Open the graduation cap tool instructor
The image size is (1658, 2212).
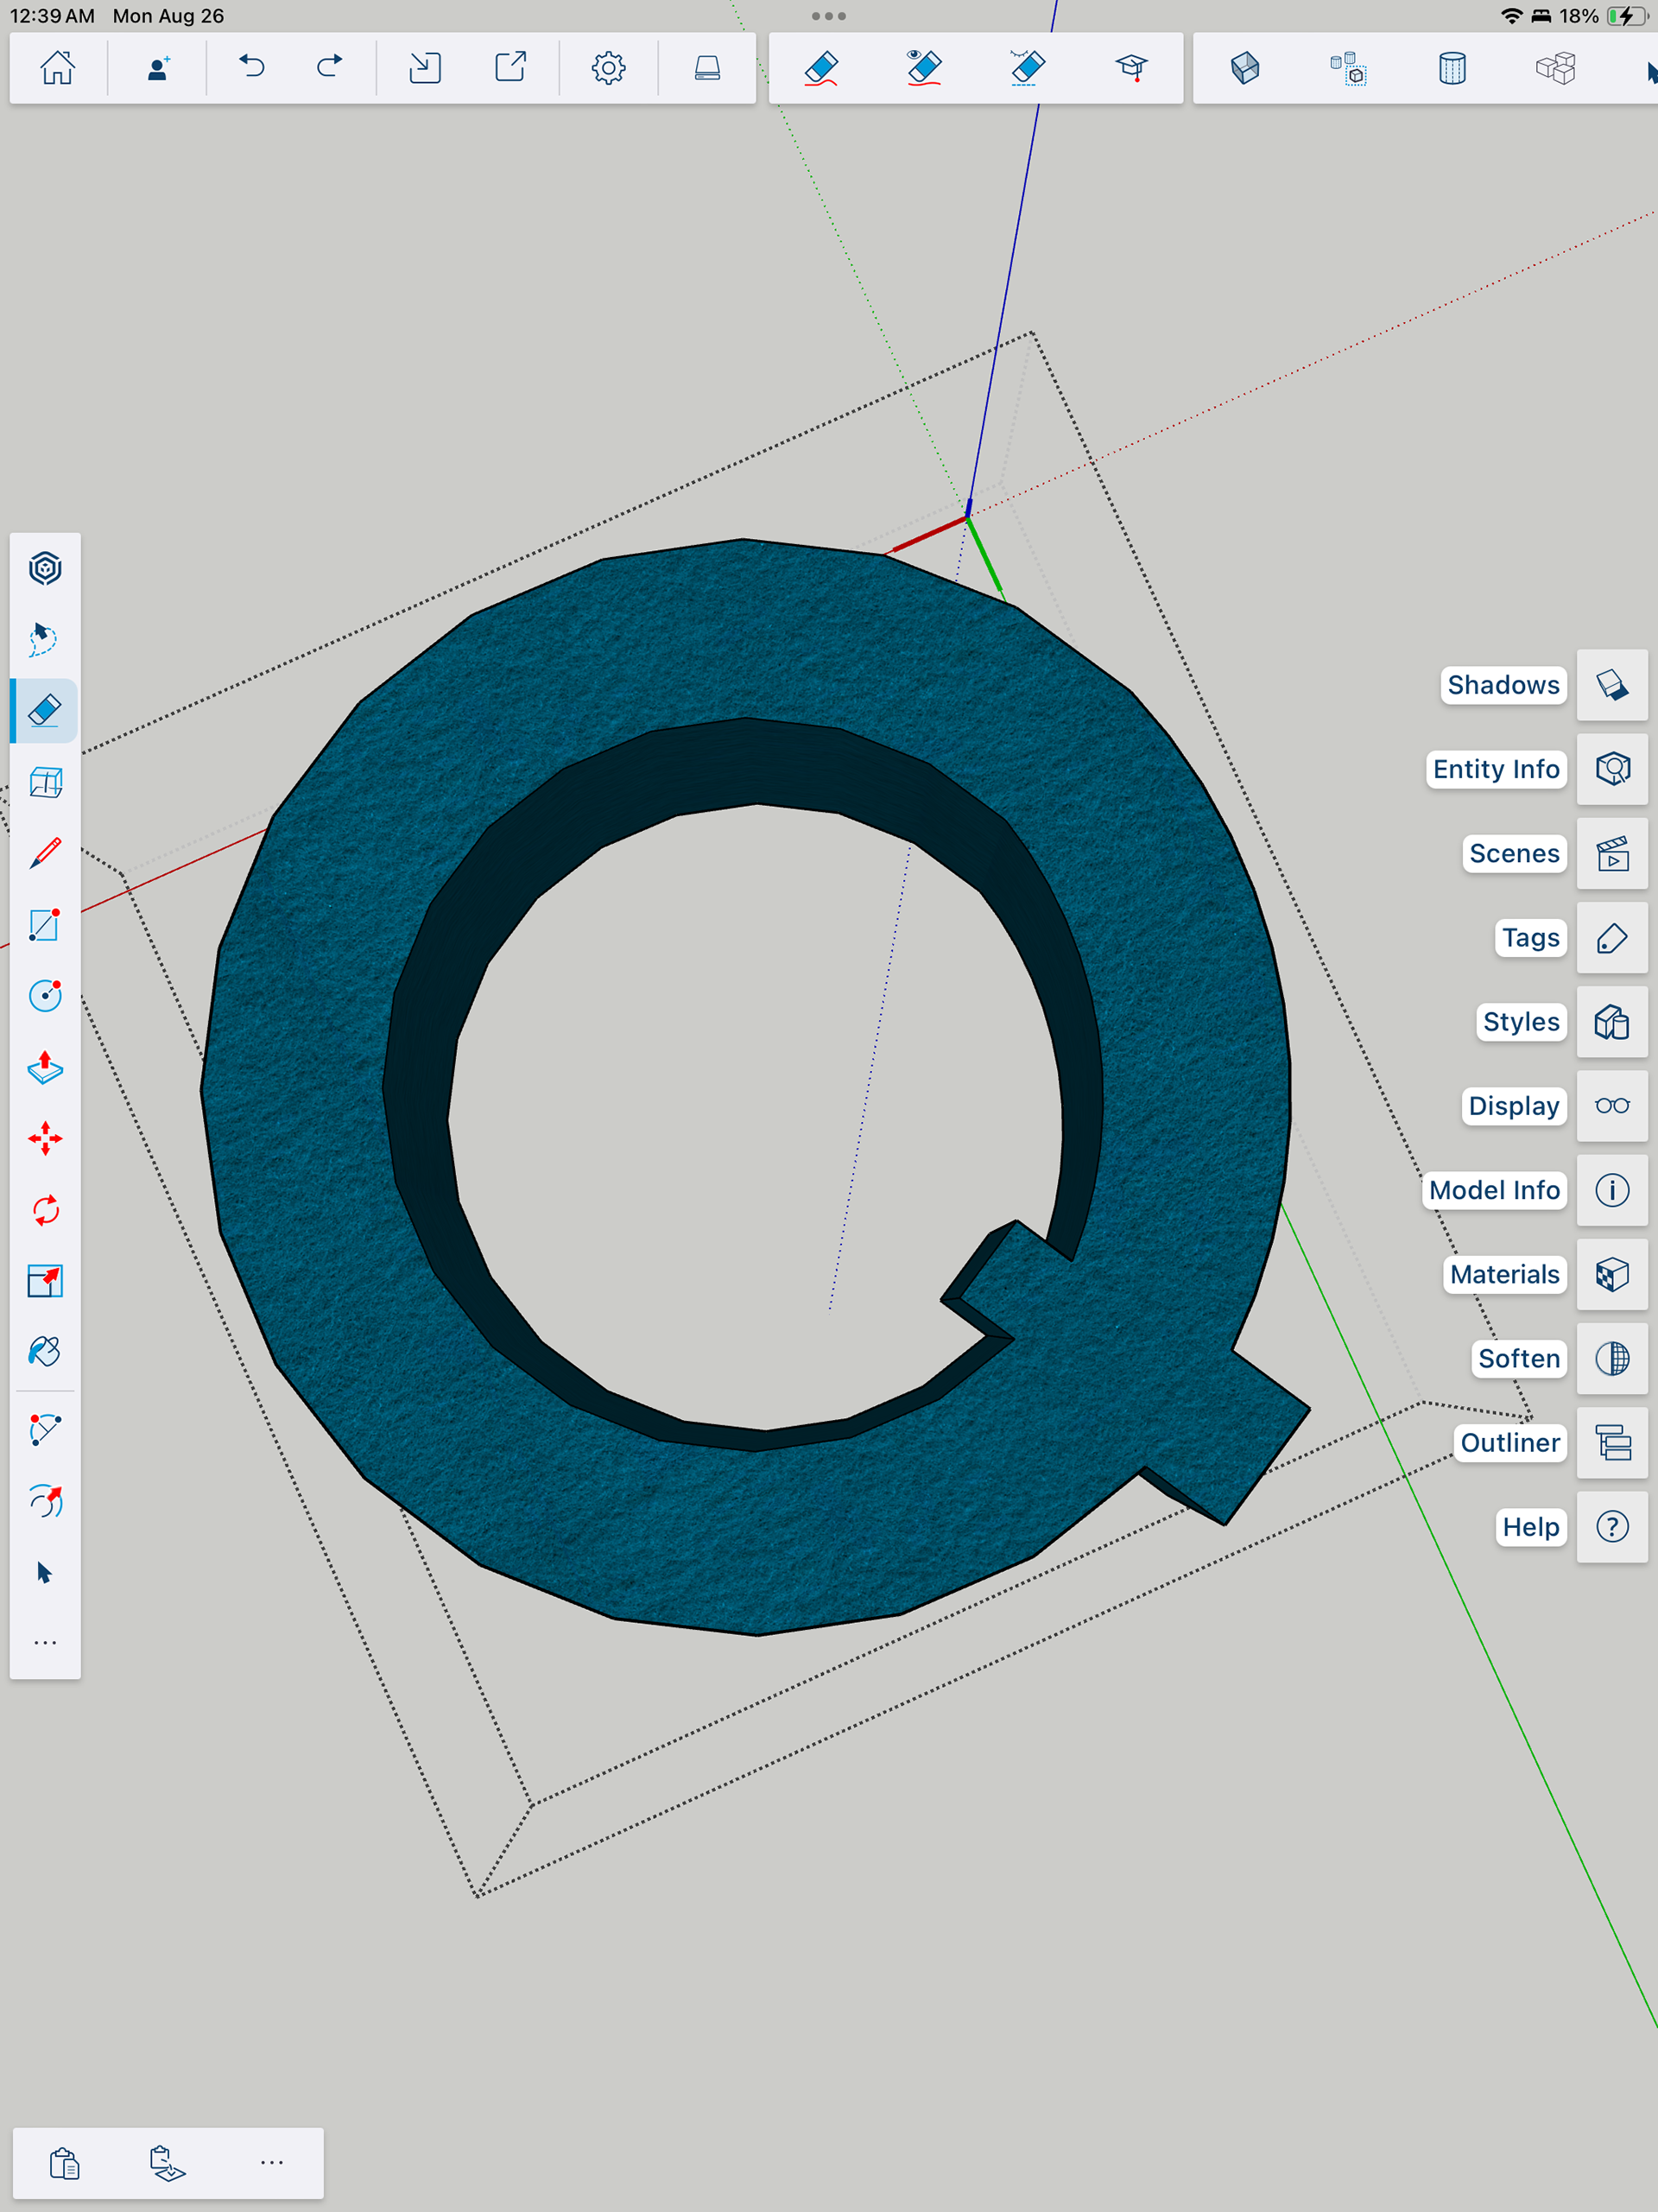pyautogui.click(x=1131, y=68)
